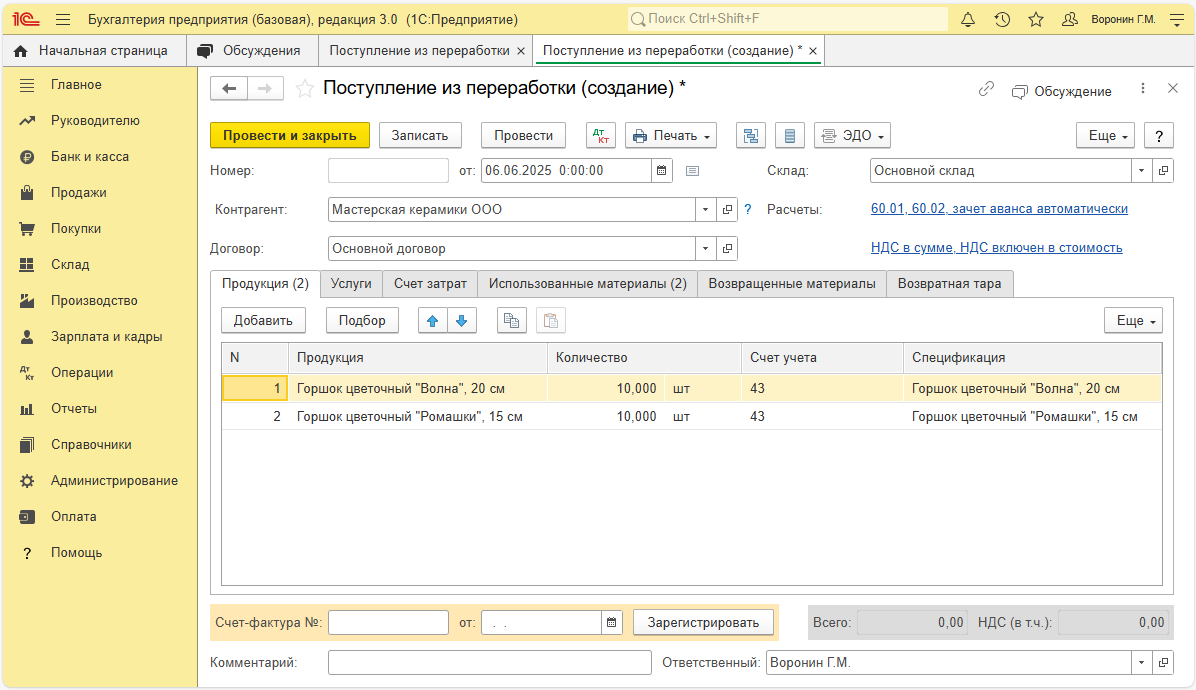Open Договор card via the open icon

(x=728, y=249)
